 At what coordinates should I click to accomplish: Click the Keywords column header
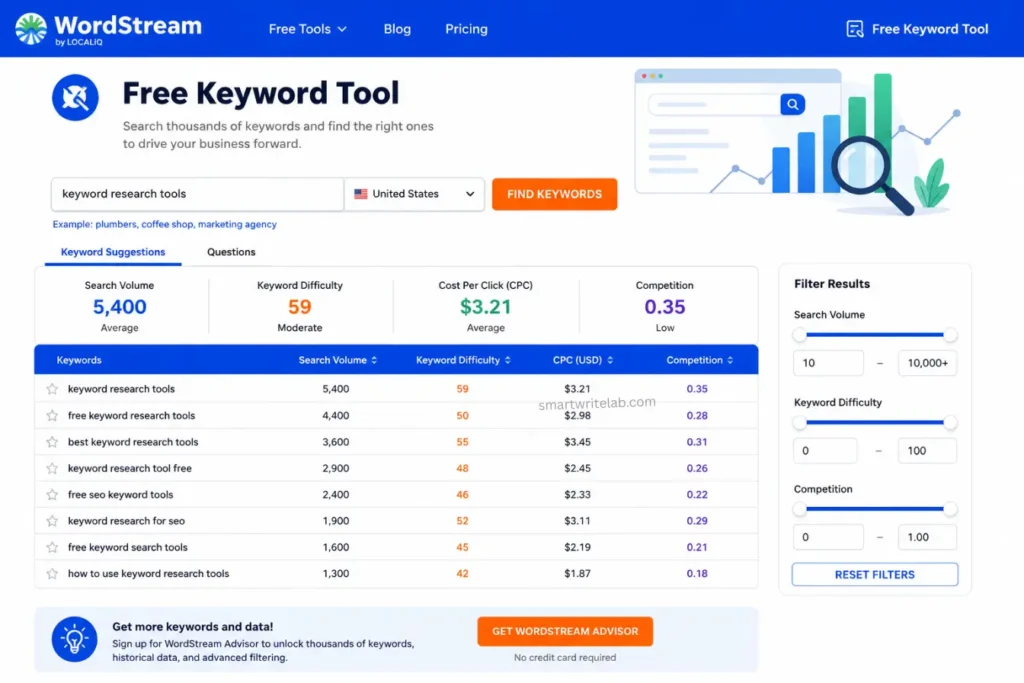(x=79, y=360)
